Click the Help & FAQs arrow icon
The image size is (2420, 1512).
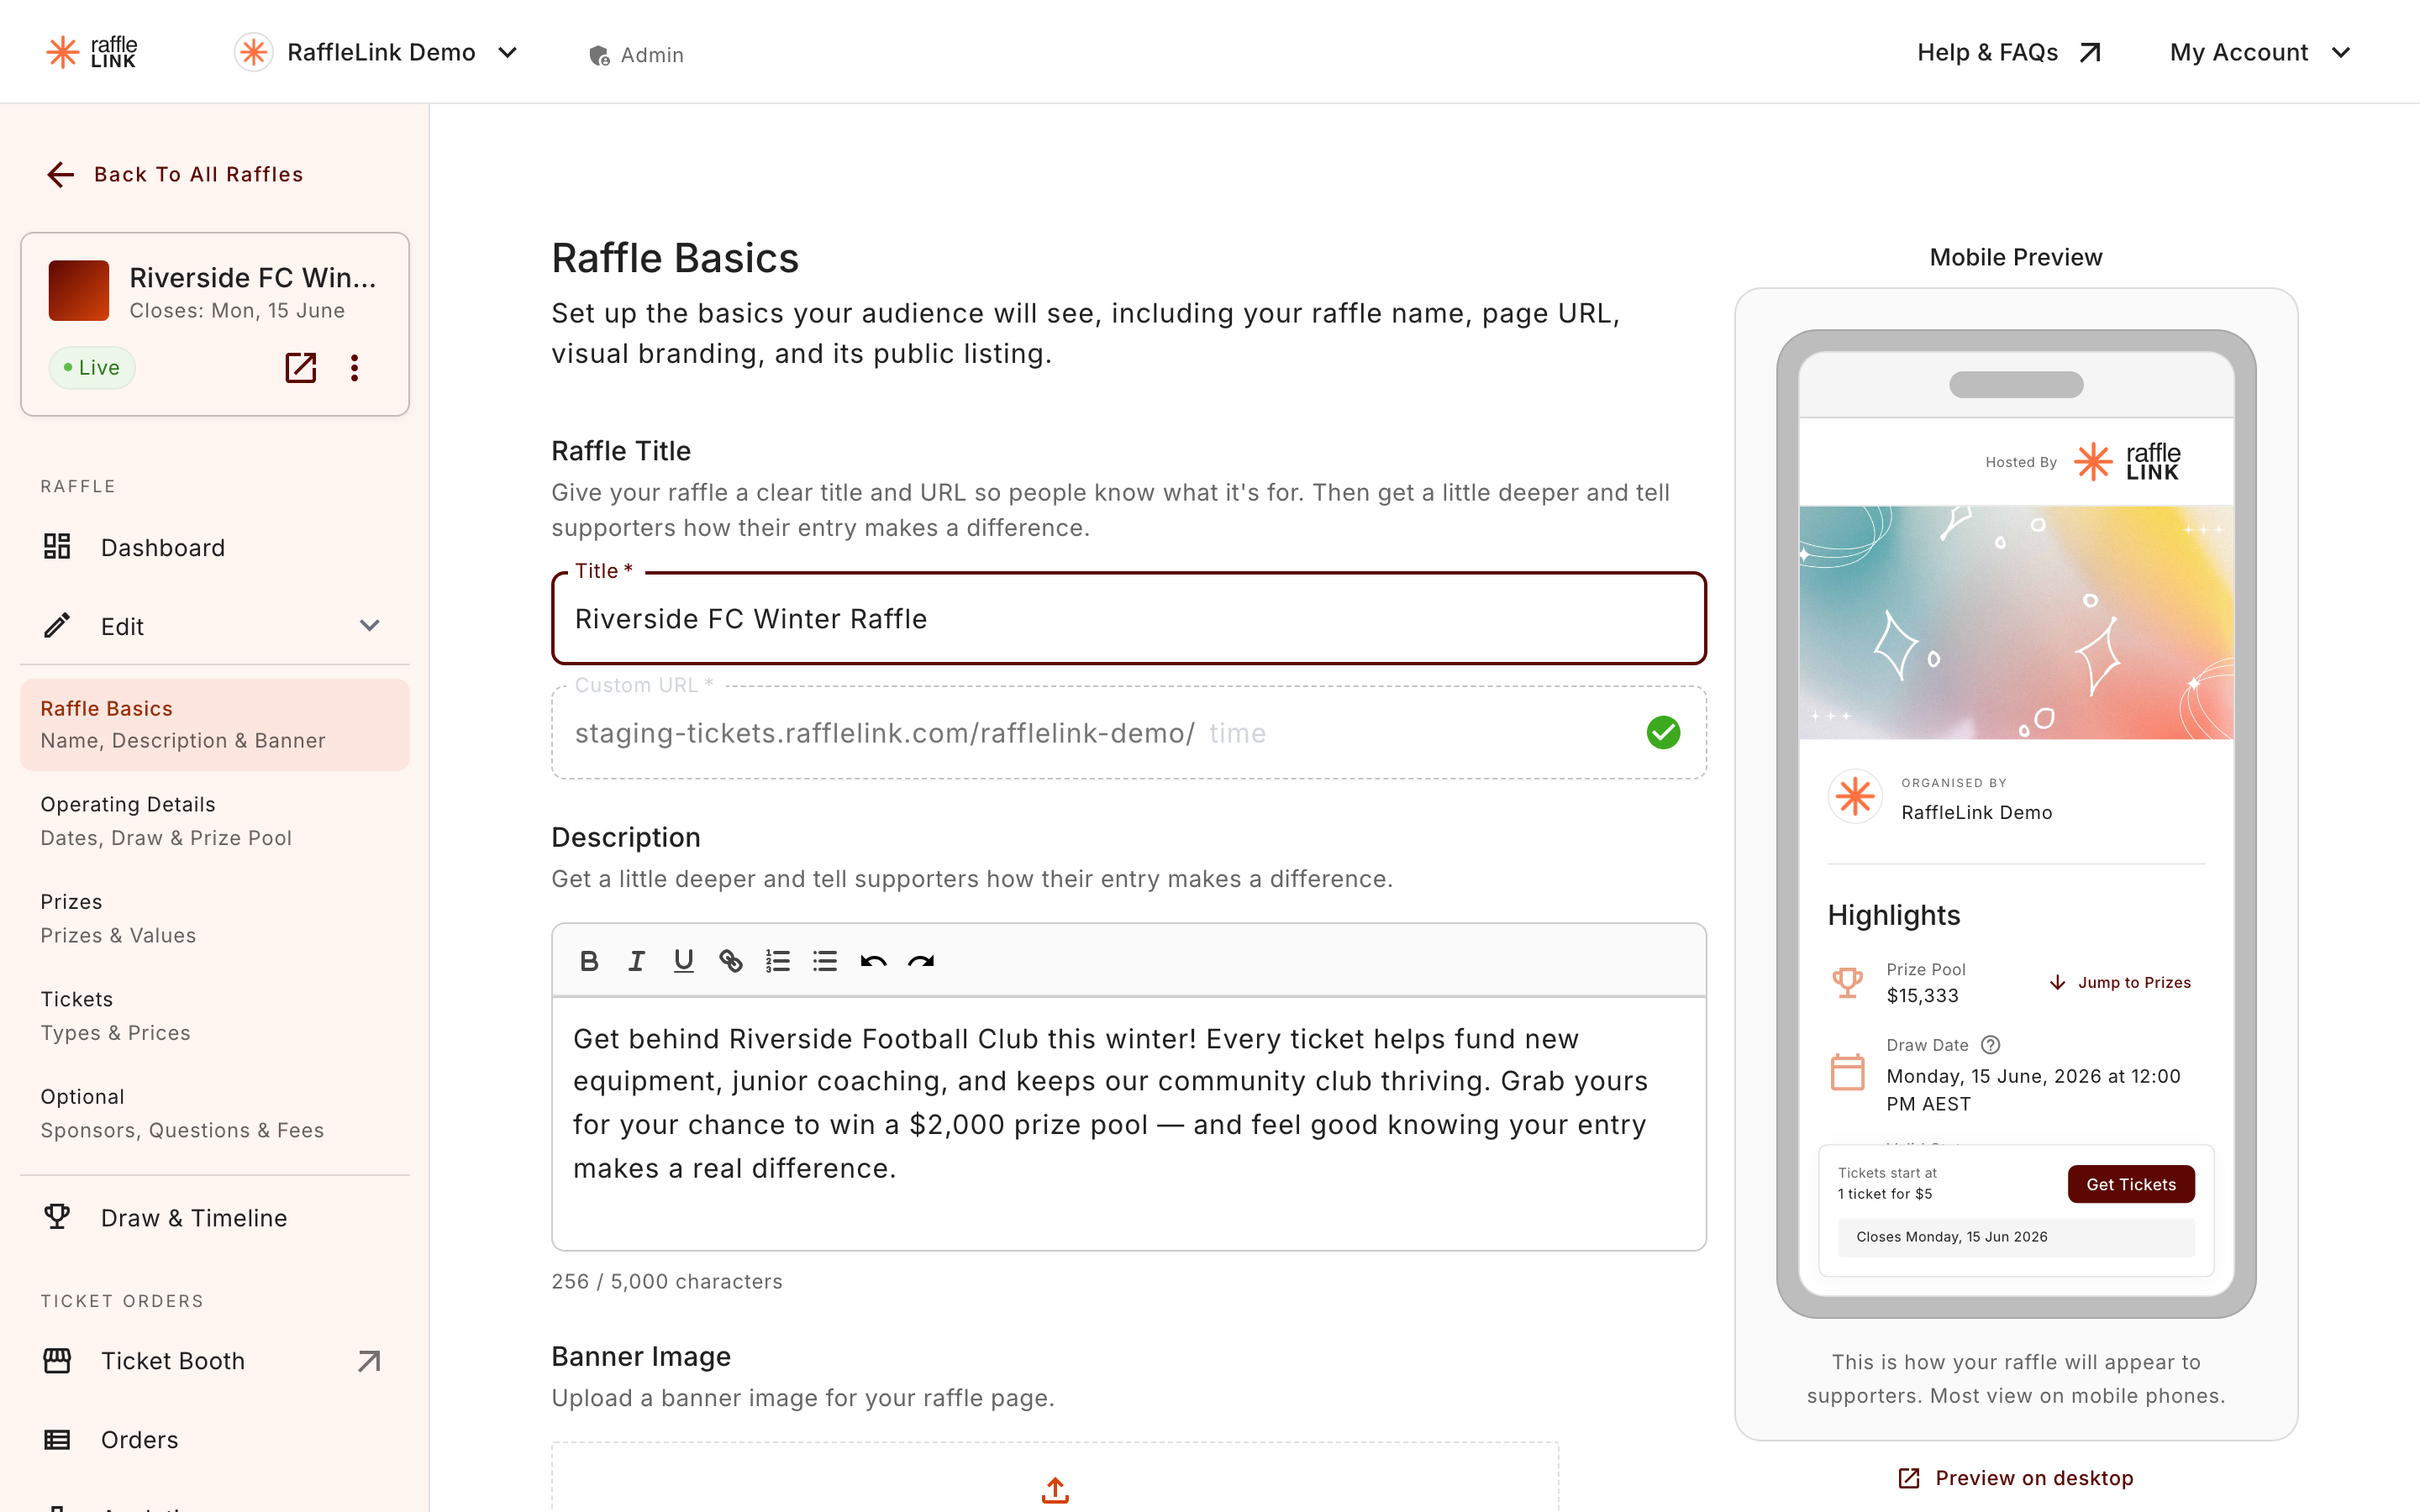[x=2090, y=52]
